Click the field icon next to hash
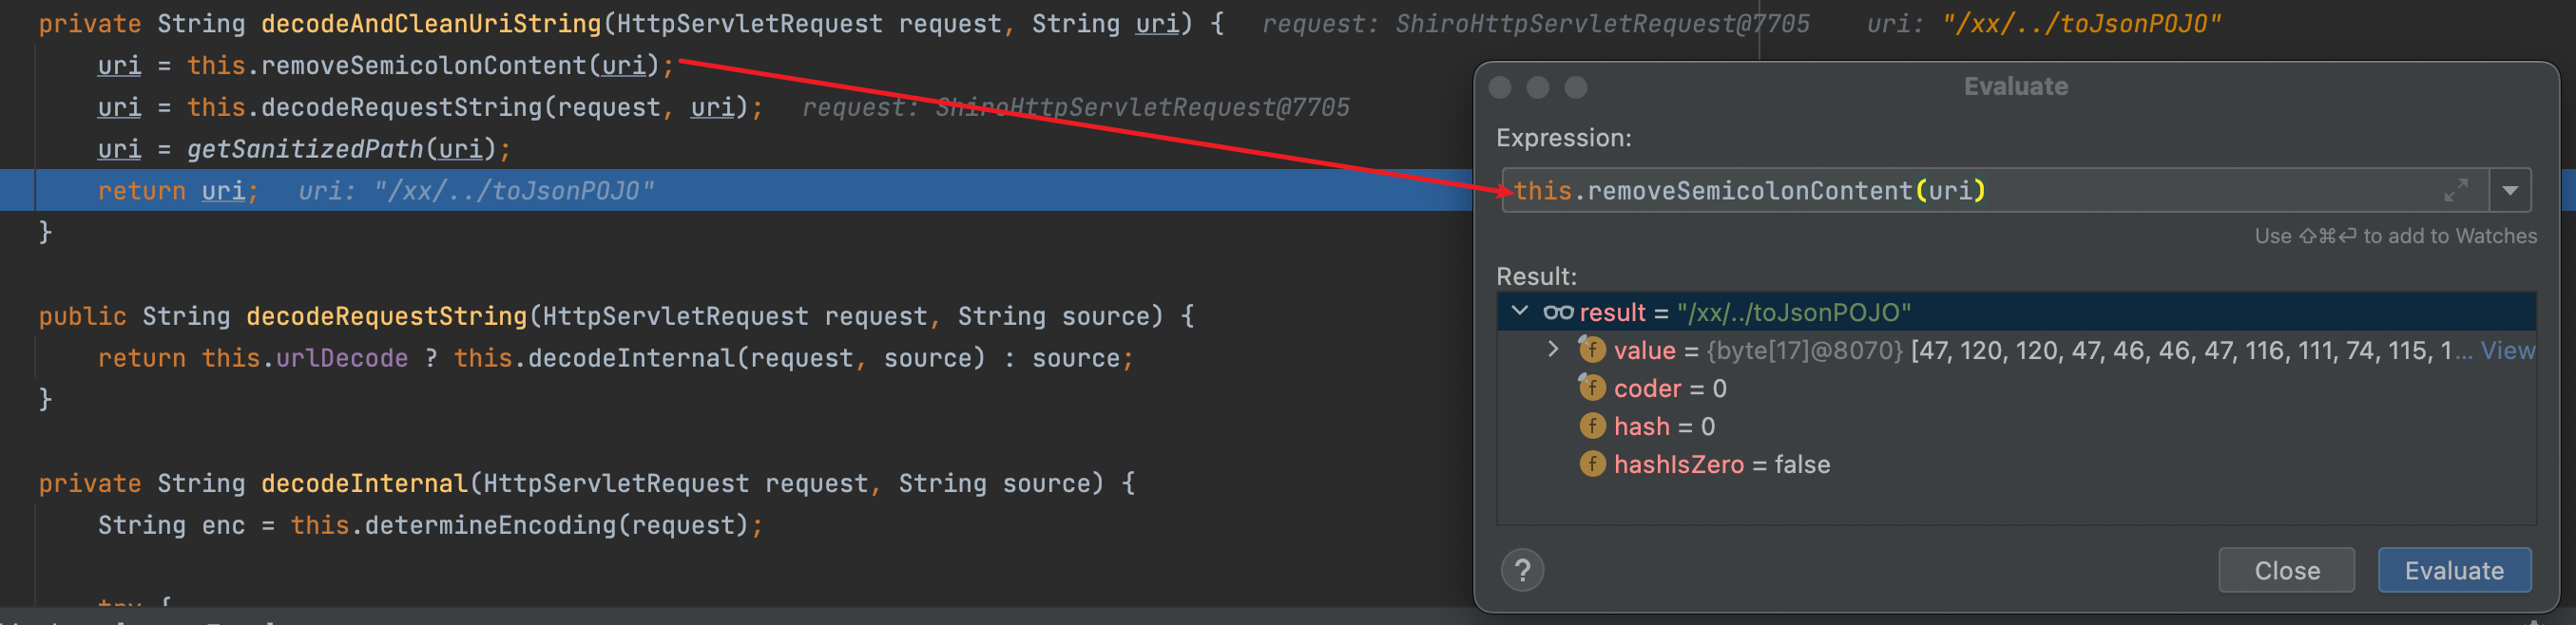 point(1592,426)
